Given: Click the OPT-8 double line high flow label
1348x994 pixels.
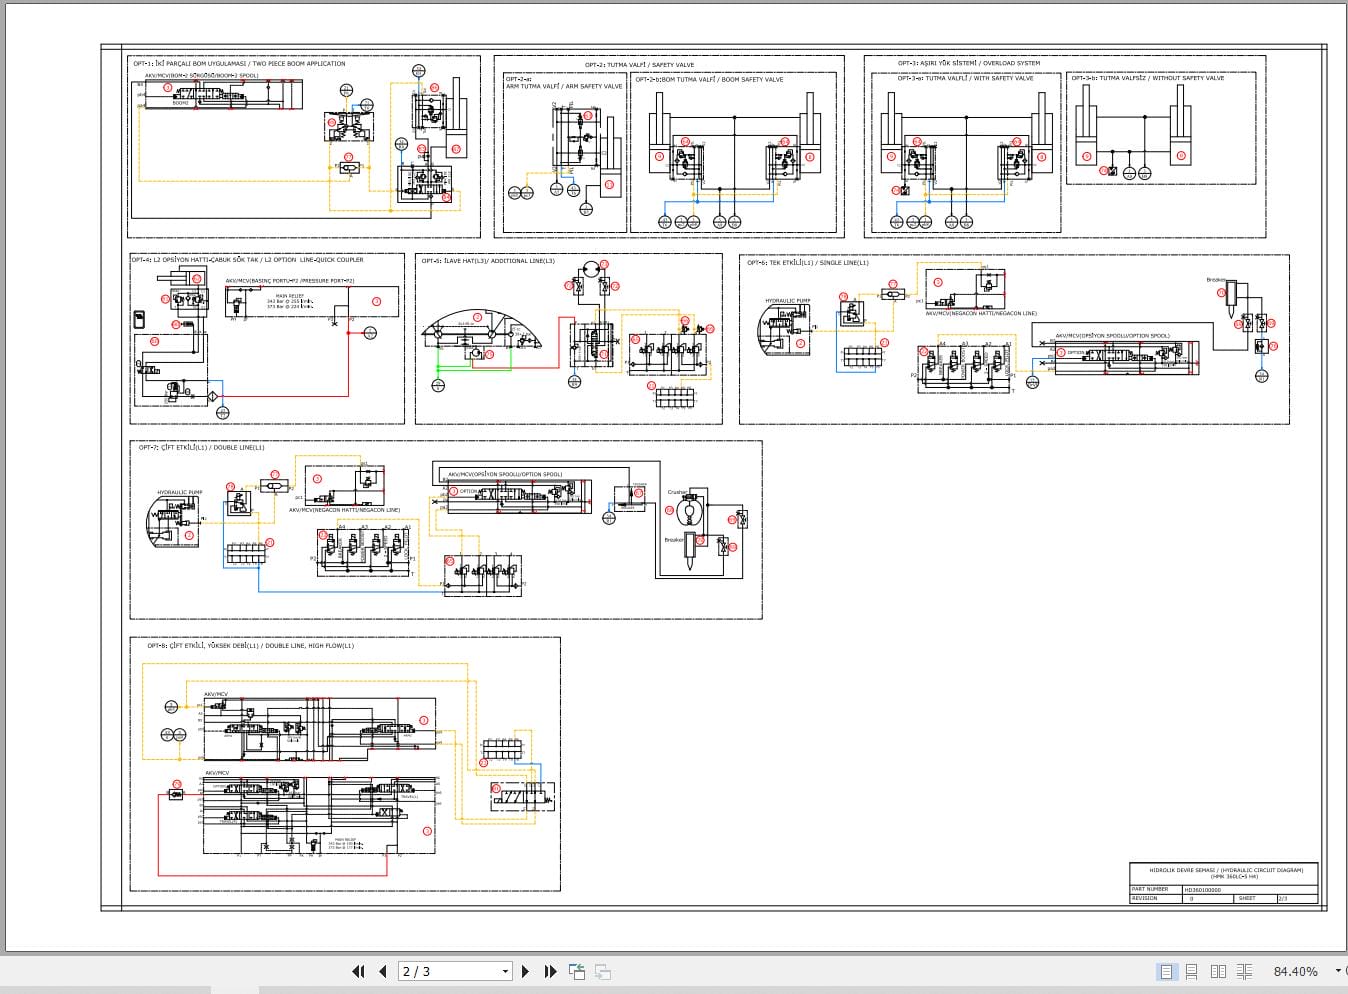Looking at the screenshot, I should tap(247, 646).
